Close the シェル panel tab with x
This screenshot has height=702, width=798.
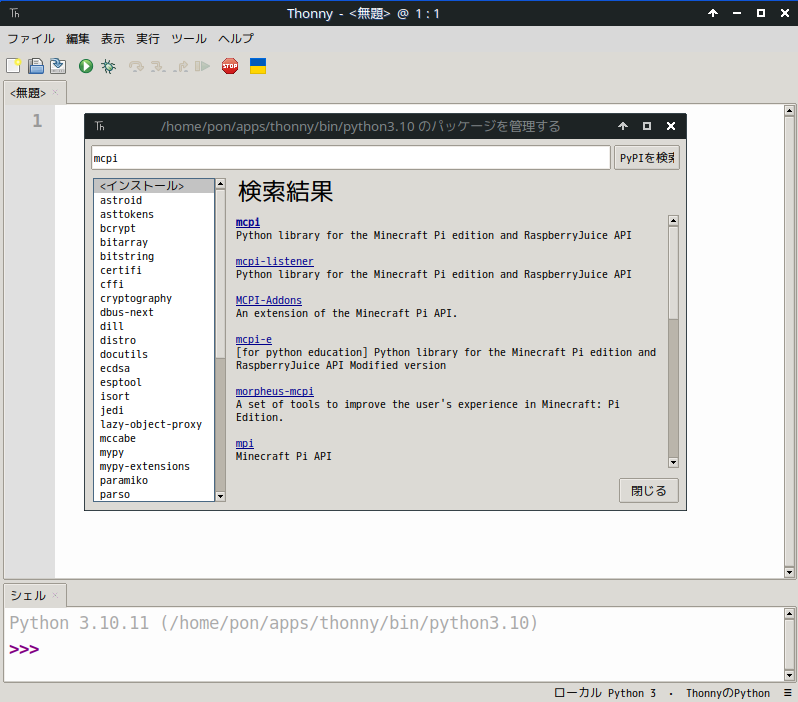pyautogui.click(x=55, y=595)
